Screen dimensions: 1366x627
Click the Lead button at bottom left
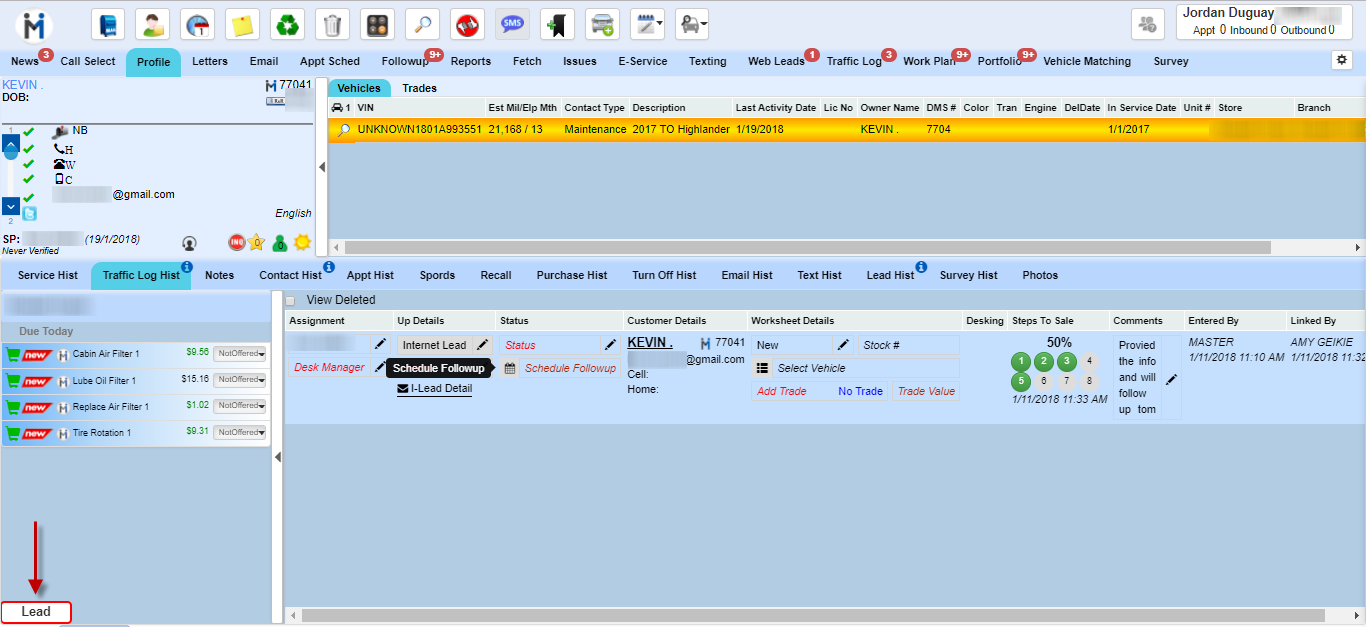click(36, 612)
